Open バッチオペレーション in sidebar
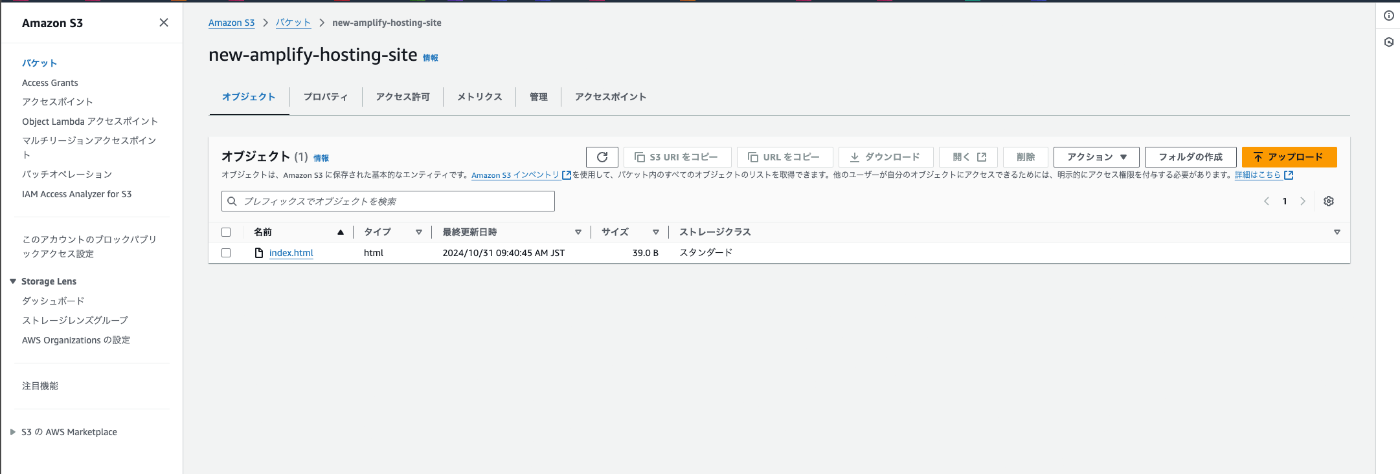This screenshot has width=1400, height=474. click(x=67, y=174)
